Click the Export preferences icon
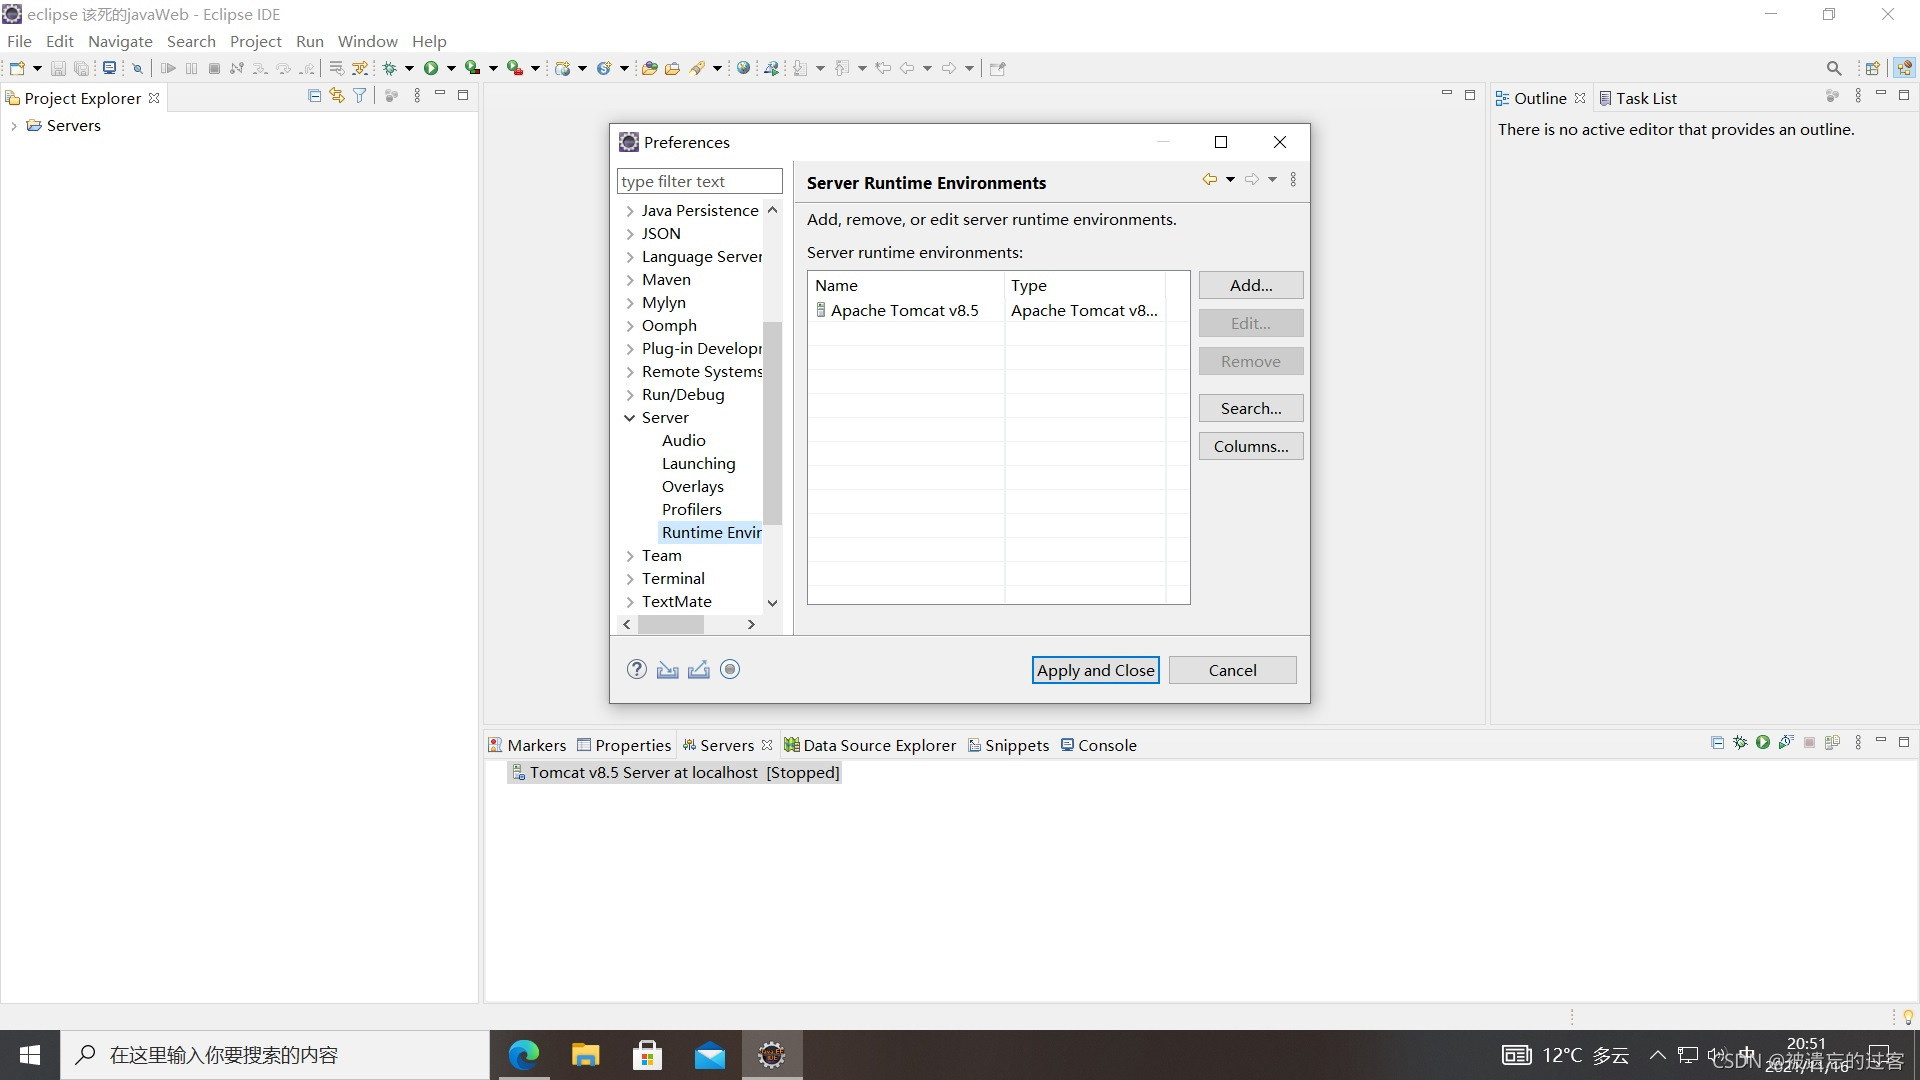This screenshot has height=1080, width=1920. 699,669
